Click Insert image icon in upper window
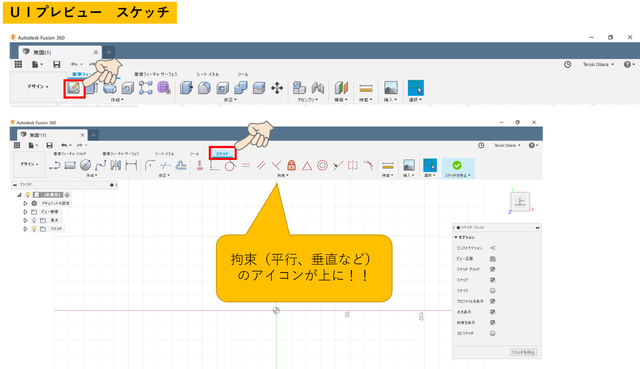The height and width of the screenshot is (369, 640). tap(391, 87)
